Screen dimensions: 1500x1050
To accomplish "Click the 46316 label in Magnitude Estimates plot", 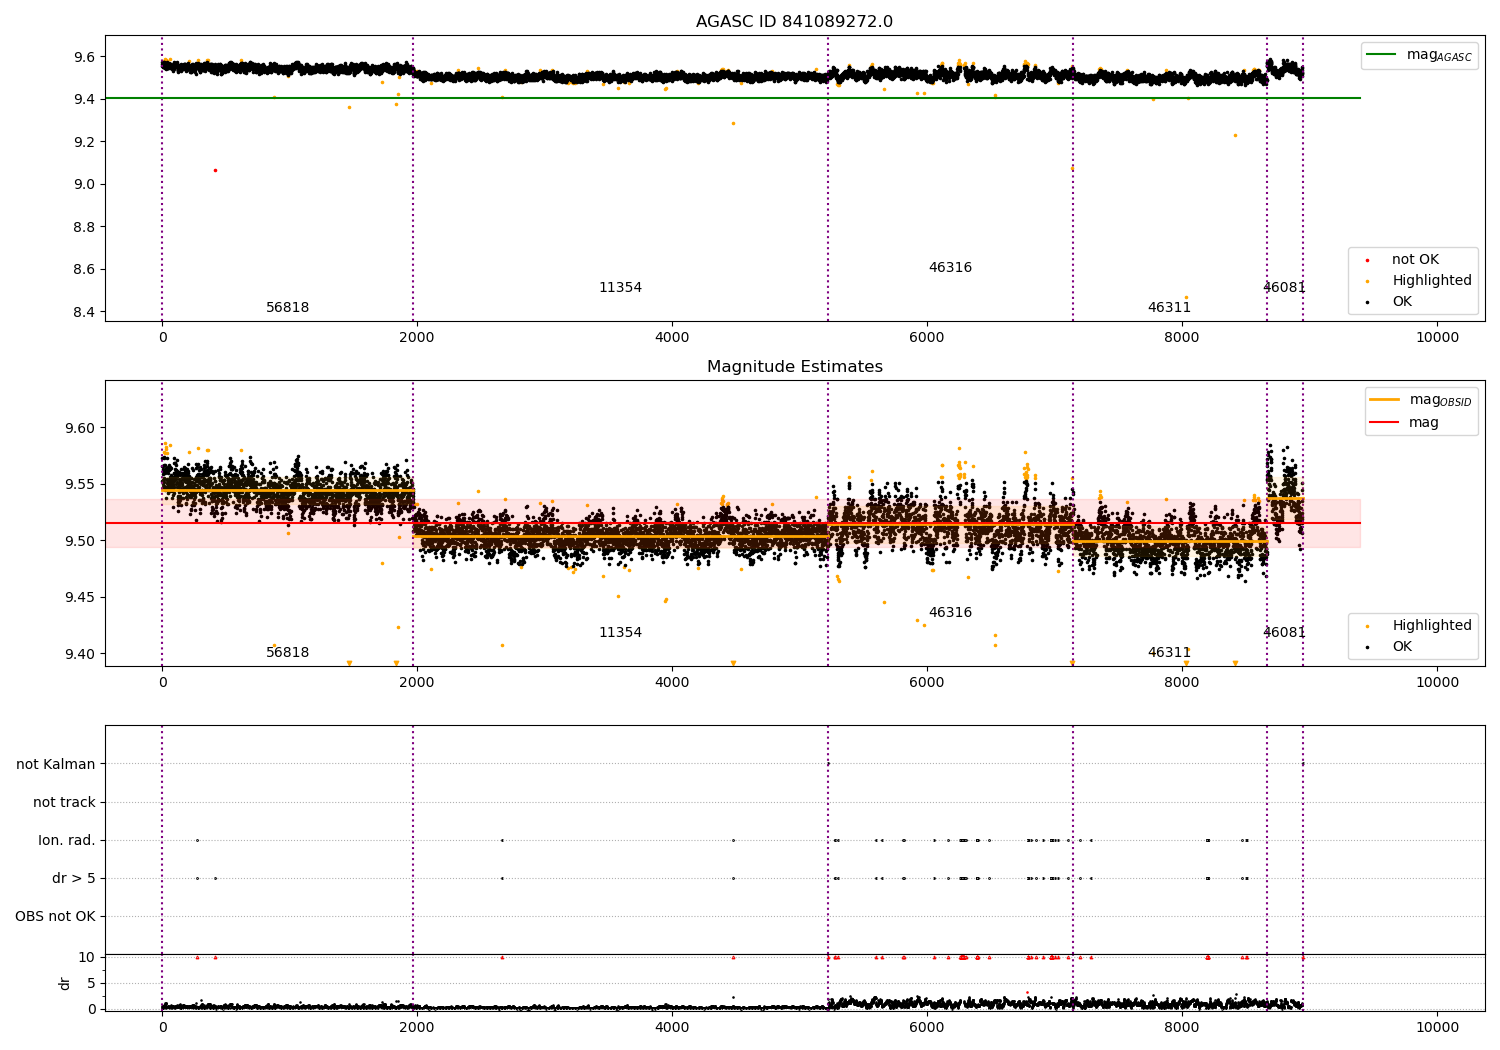I will pos(950,613).
